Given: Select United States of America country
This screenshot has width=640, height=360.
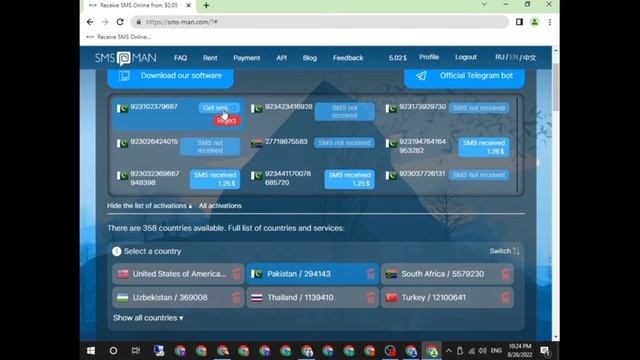Looking at the screenshot, I should (178, 274).
